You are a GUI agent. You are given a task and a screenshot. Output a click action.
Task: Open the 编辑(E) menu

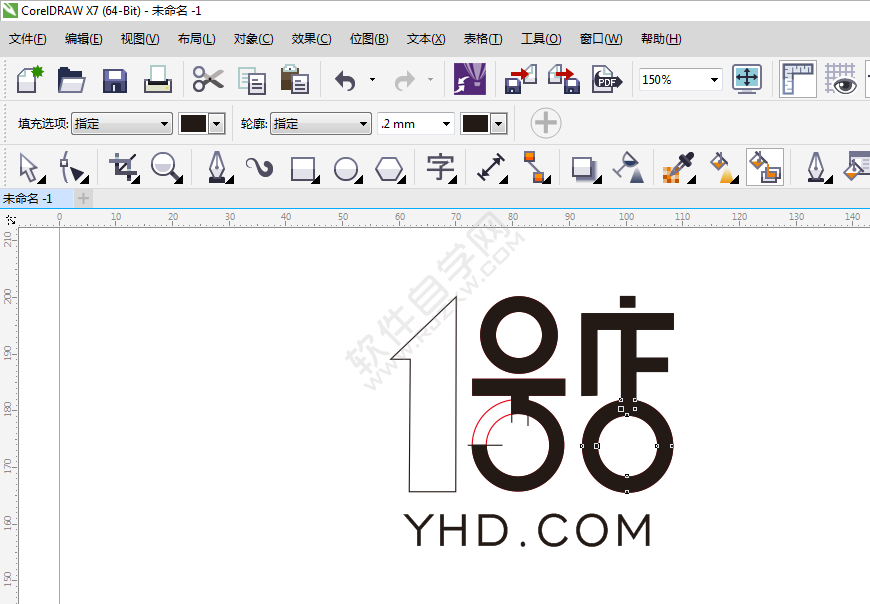[84, 39]
